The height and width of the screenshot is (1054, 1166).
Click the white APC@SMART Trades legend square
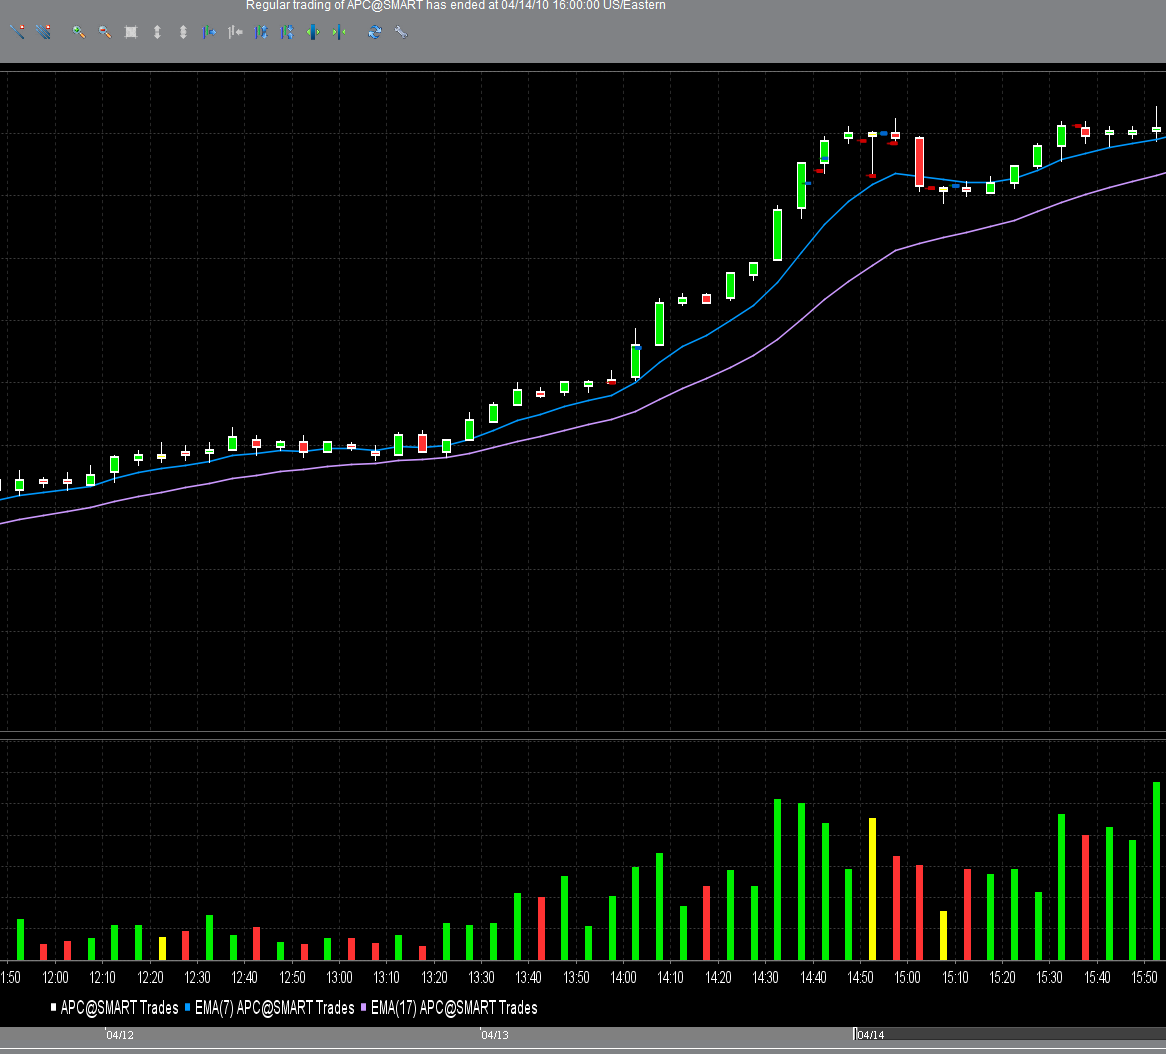(54, 1007)
